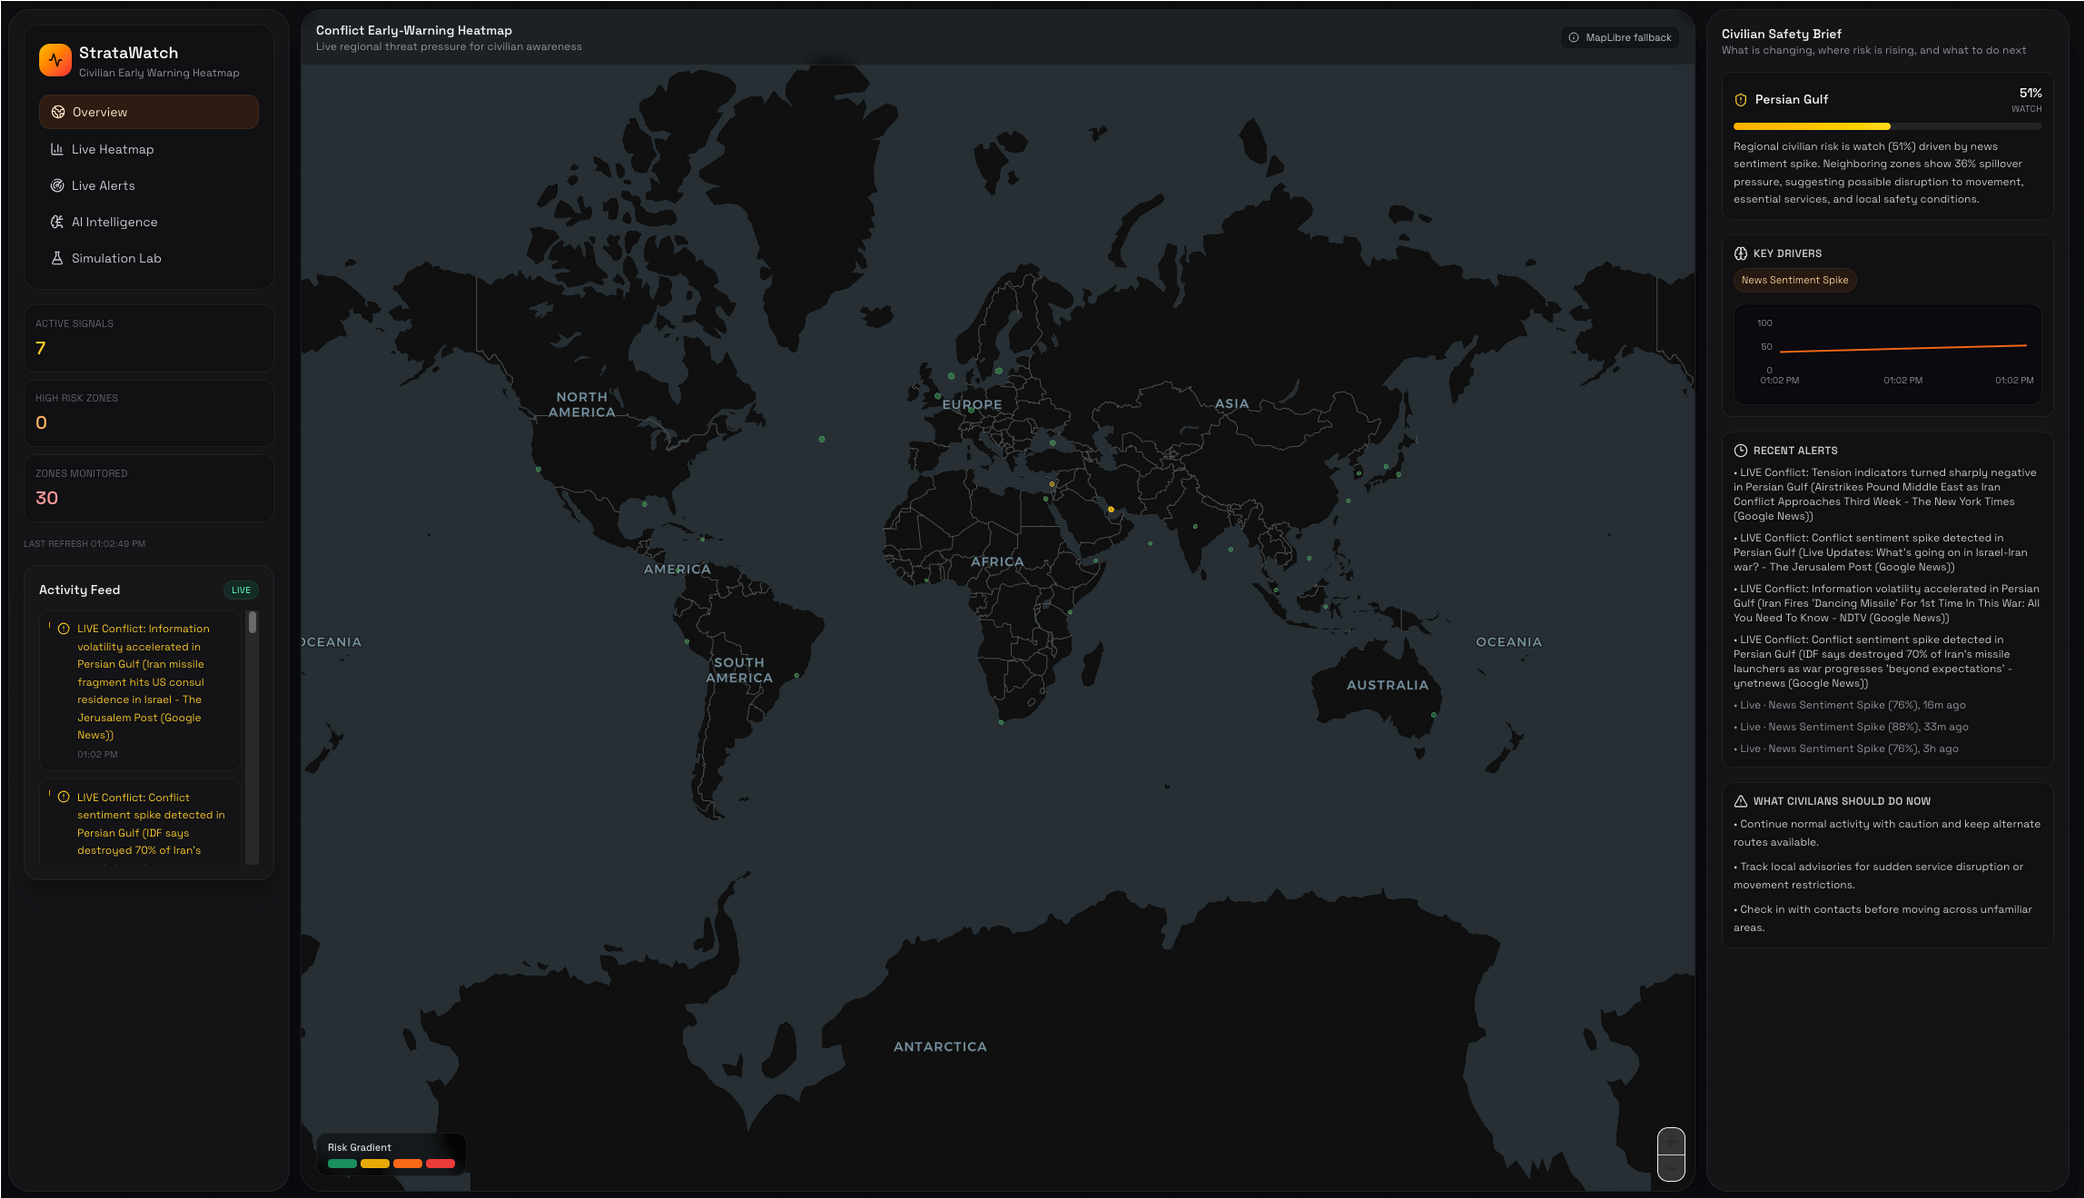
Task: Click the MapLibre fallback info badge
Action: pos(1619,38)
